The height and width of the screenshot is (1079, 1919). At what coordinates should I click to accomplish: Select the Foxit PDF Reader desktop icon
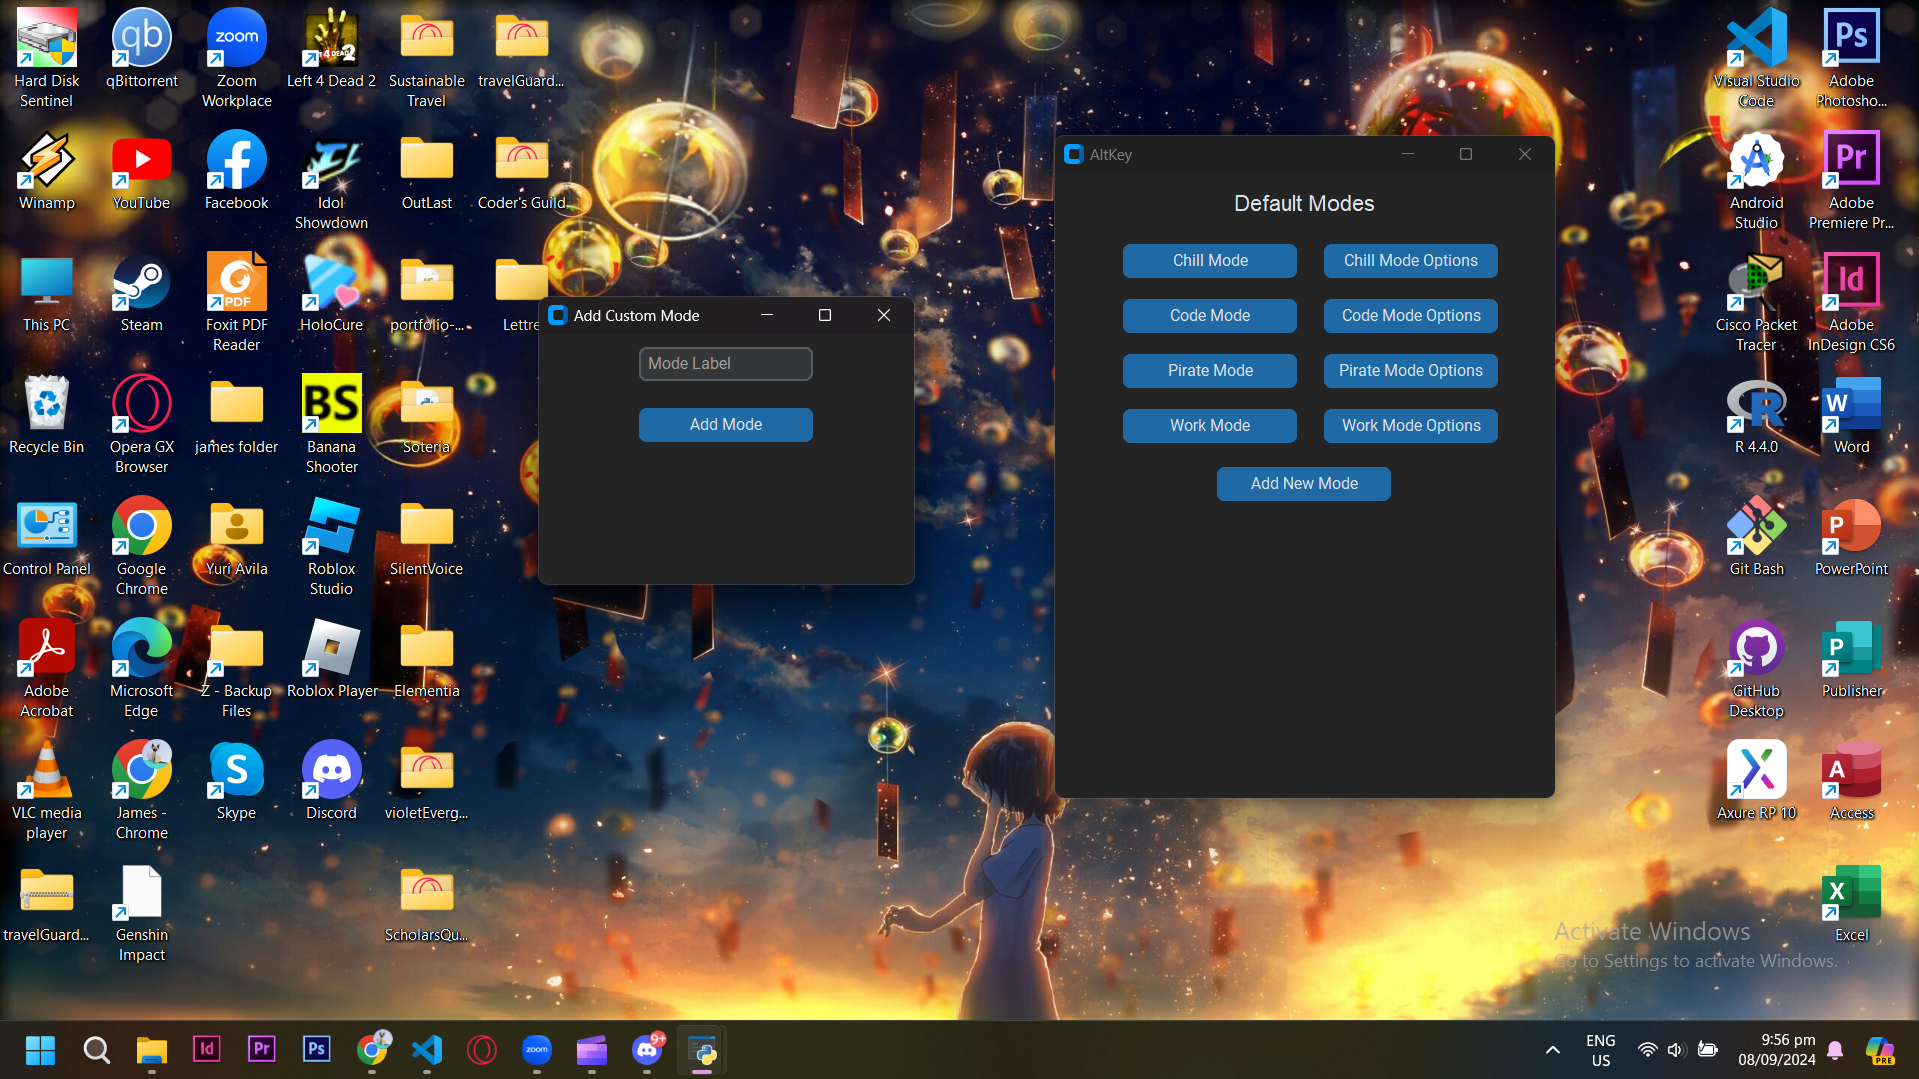(x=237, y=302)
